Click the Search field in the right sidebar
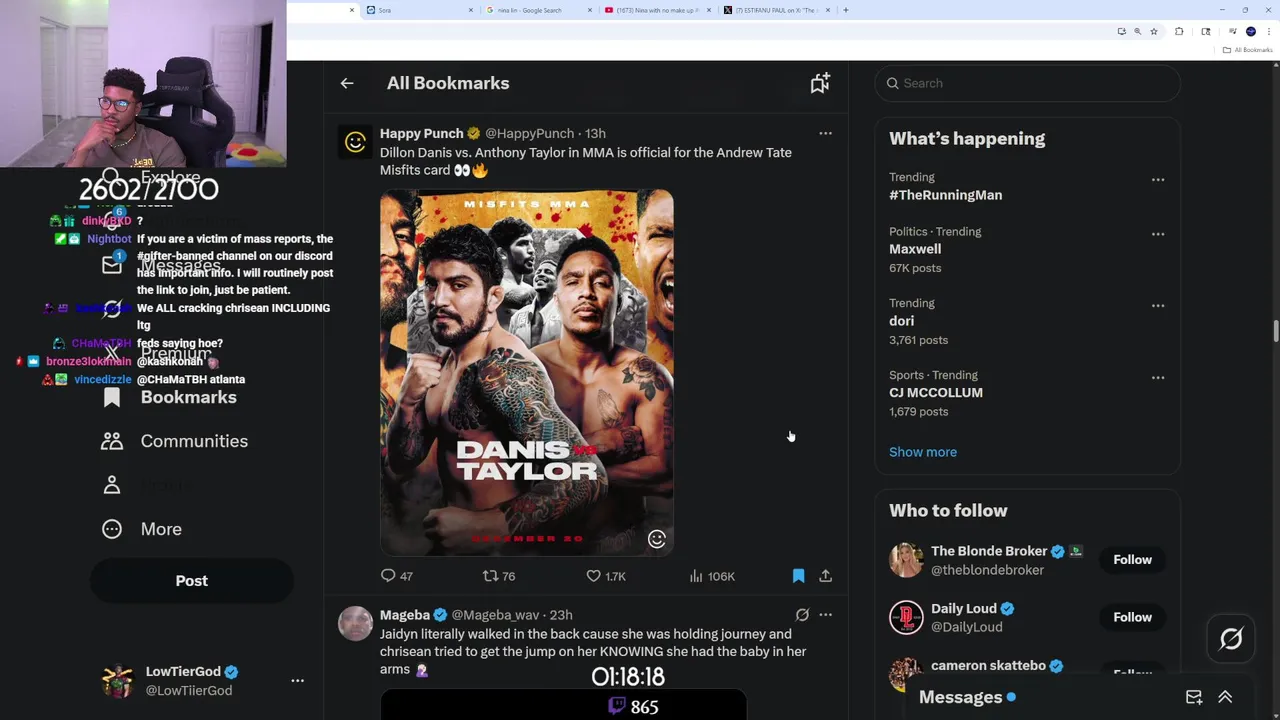 (x=1028, y=83)
